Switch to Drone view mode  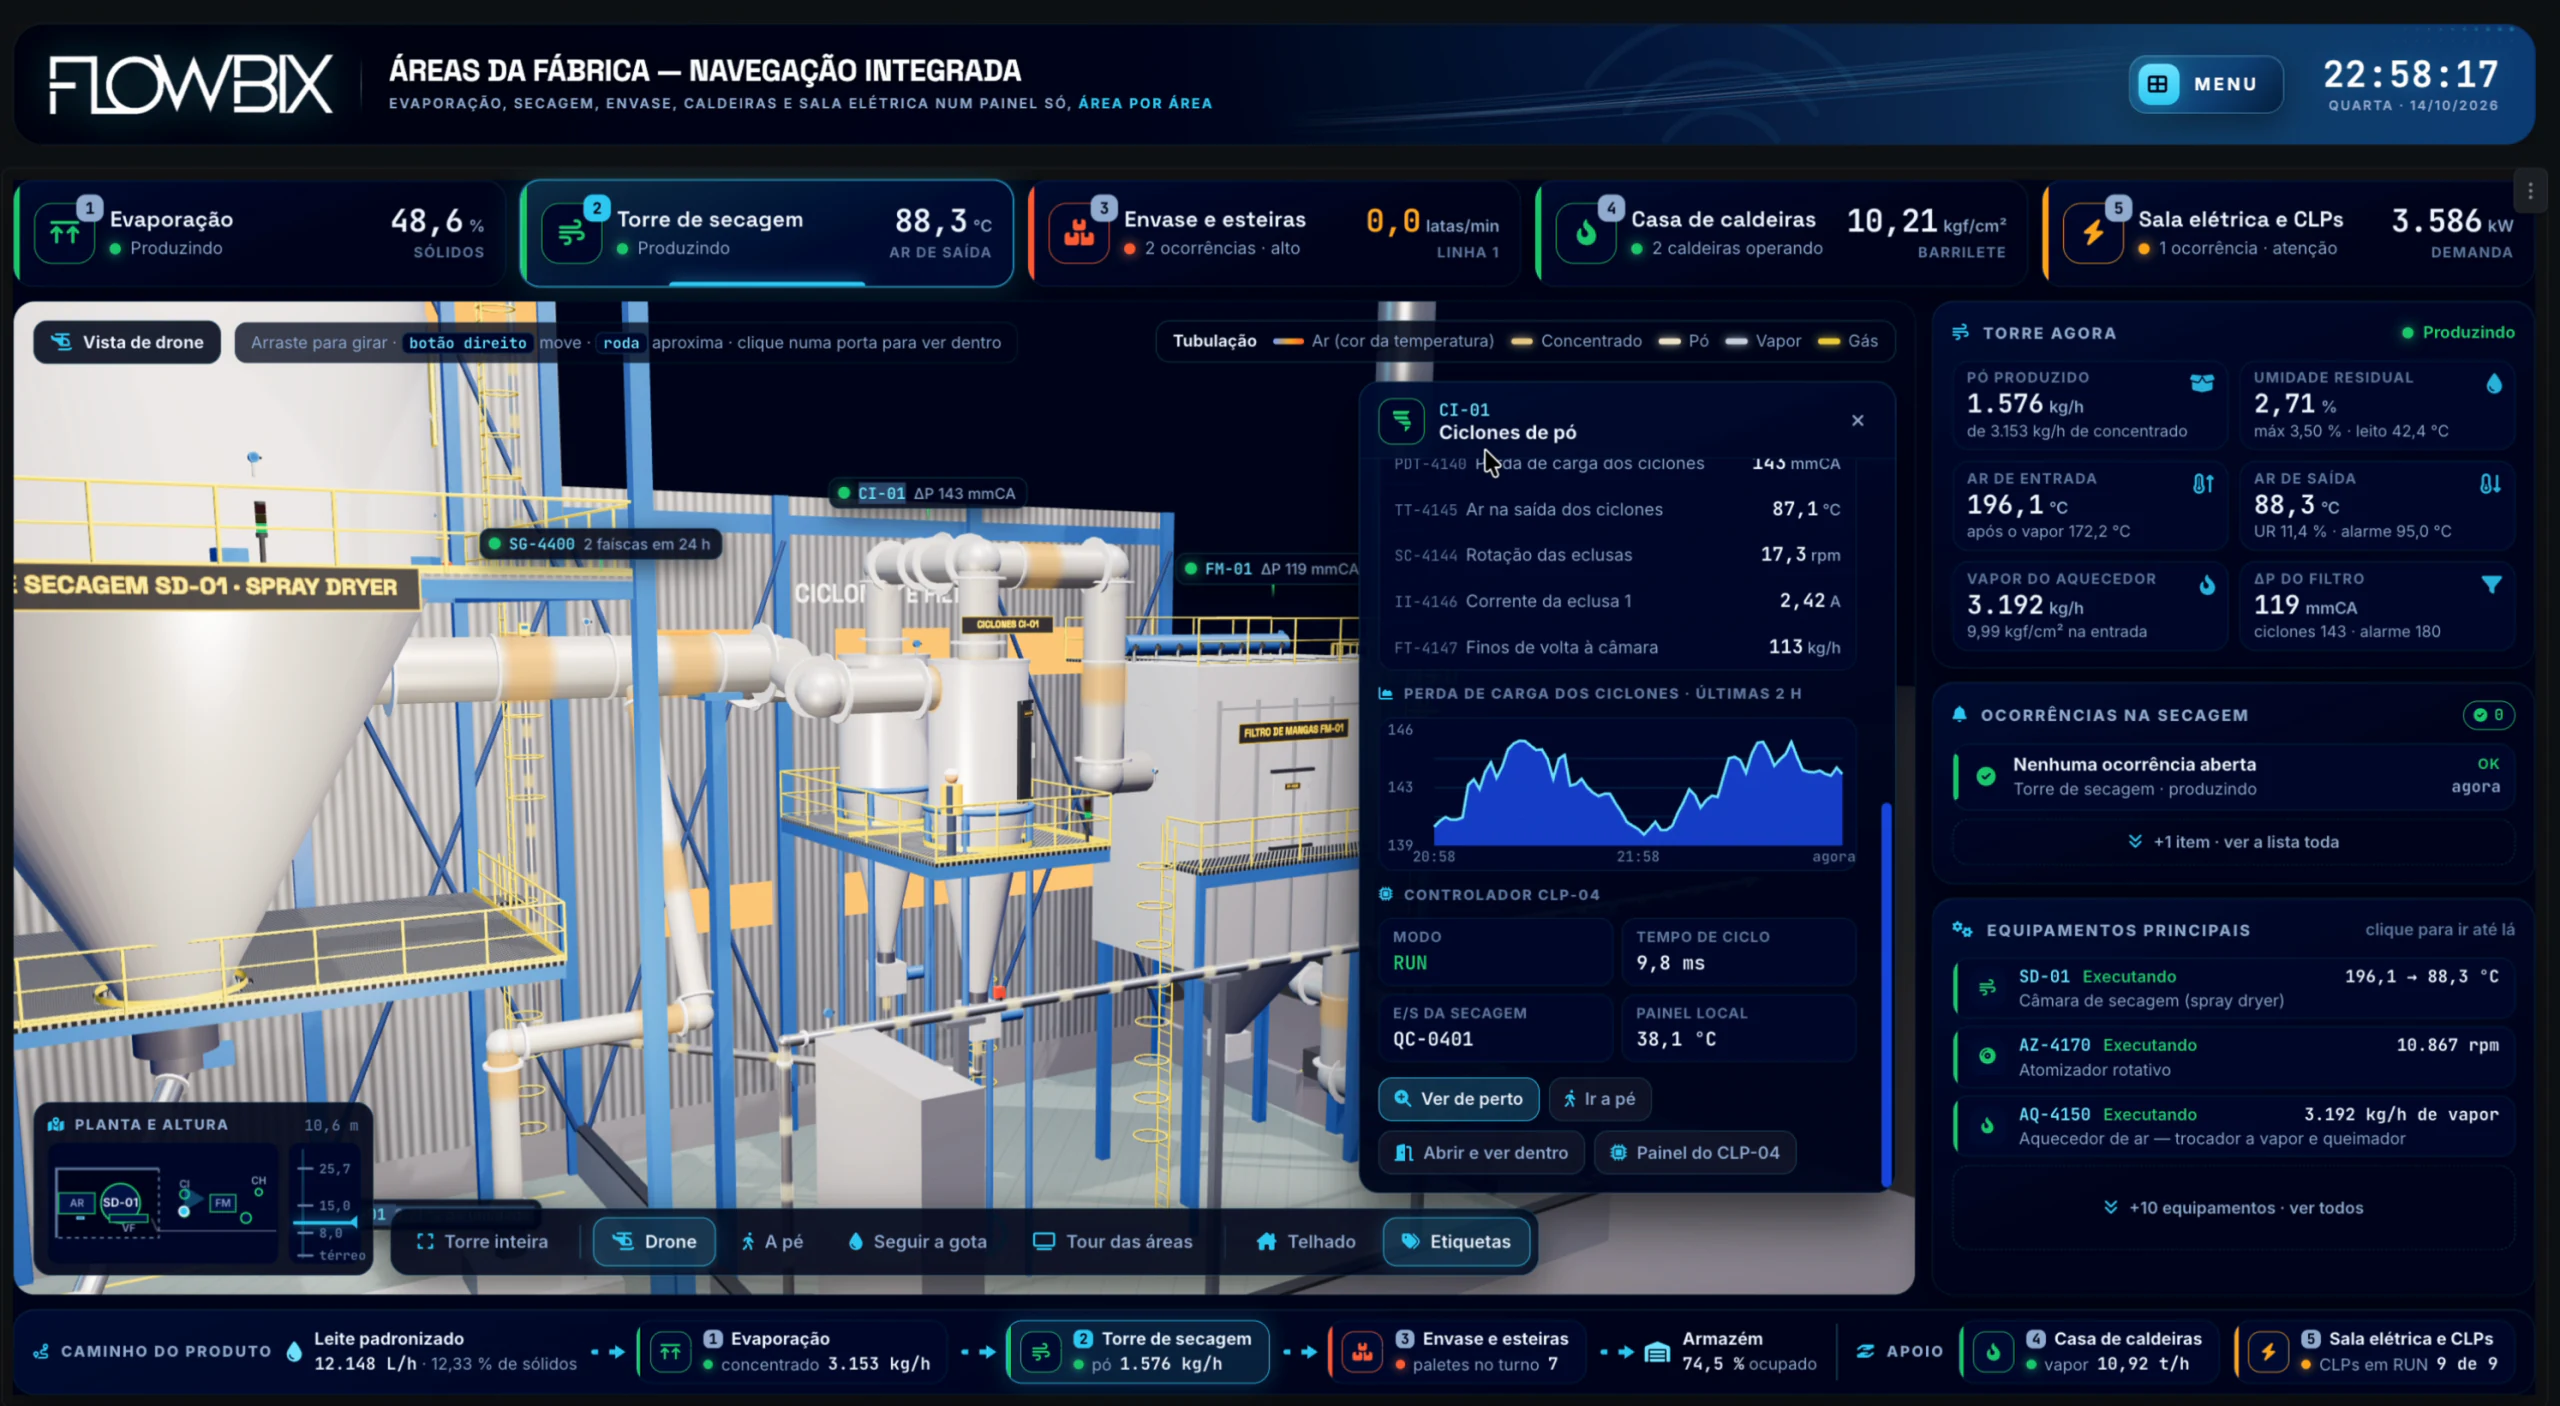[654, 1242]
